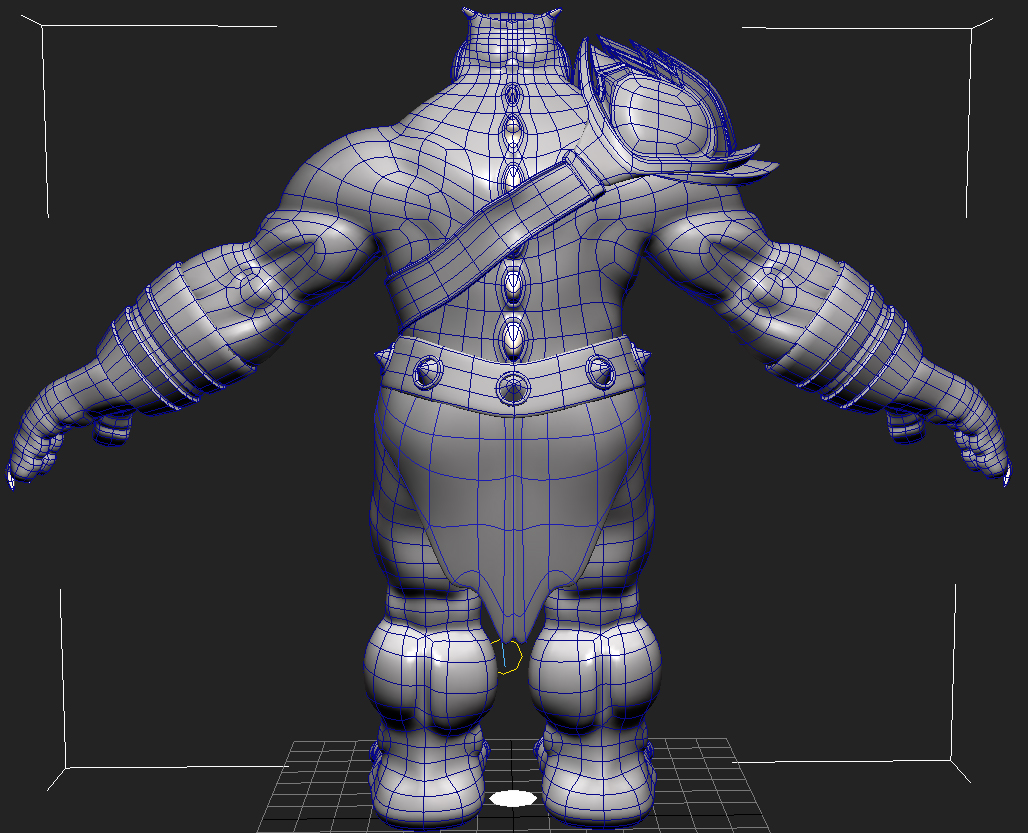The width and height of the screenshot is (1028, 833).
Task: Click the center ring buckle on the belt
Action: pyautogui.click(x=513, y=387)
